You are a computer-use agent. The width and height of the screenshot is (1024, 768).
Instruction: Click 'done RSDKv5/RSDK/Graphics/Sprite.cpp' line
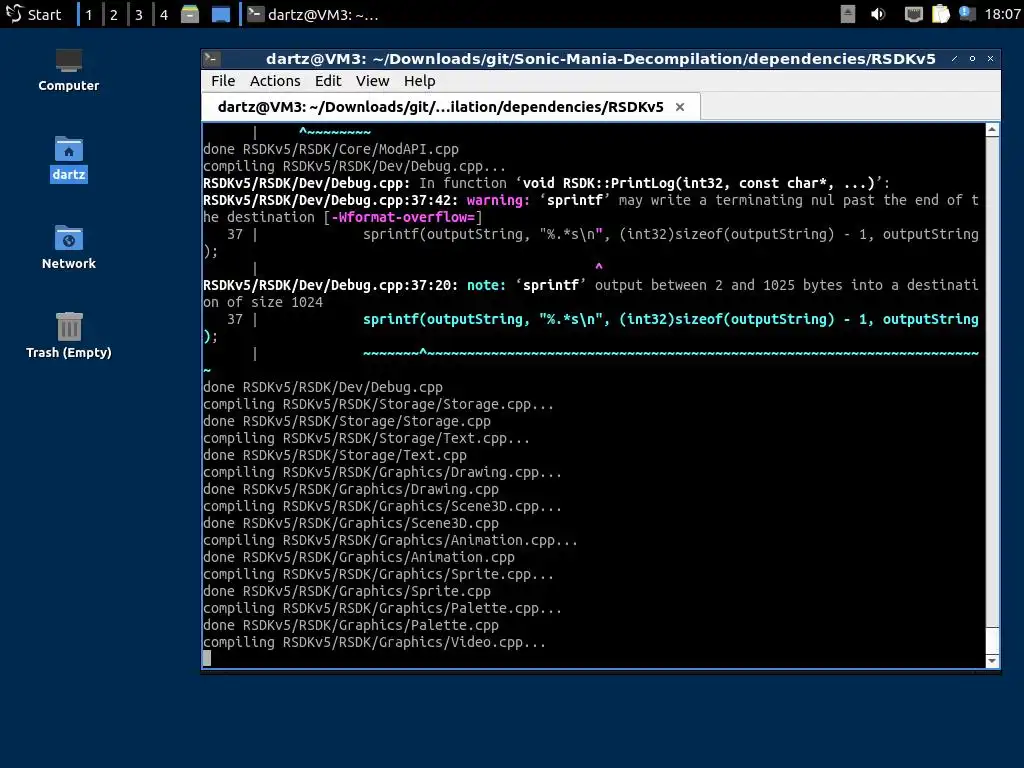coord(347,591)
